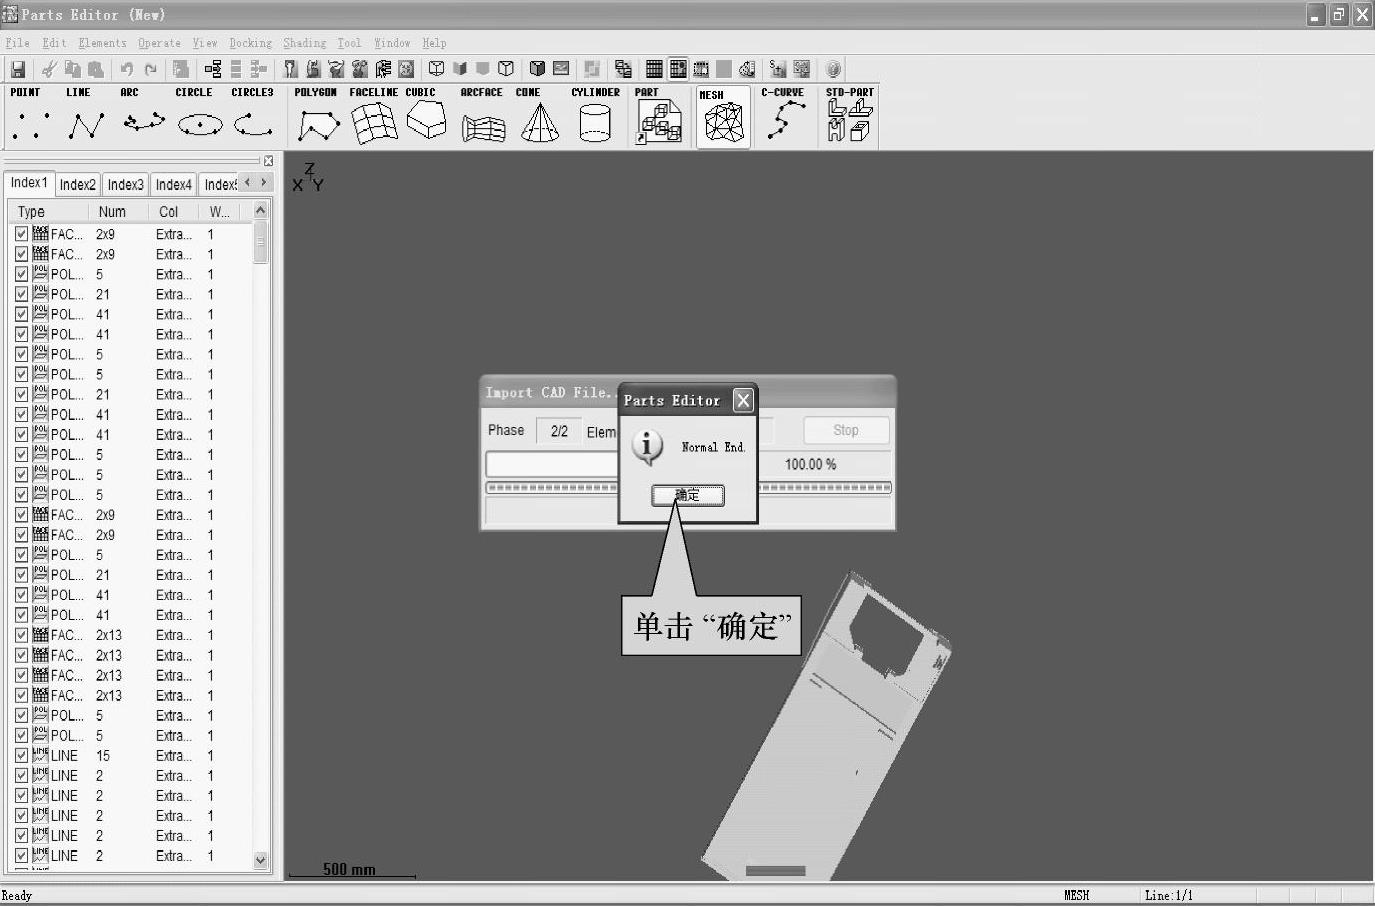Click the list scrollbar down arrow
Image resolution: width=1375 pixels, height=906 pixels.
(261, 860)
